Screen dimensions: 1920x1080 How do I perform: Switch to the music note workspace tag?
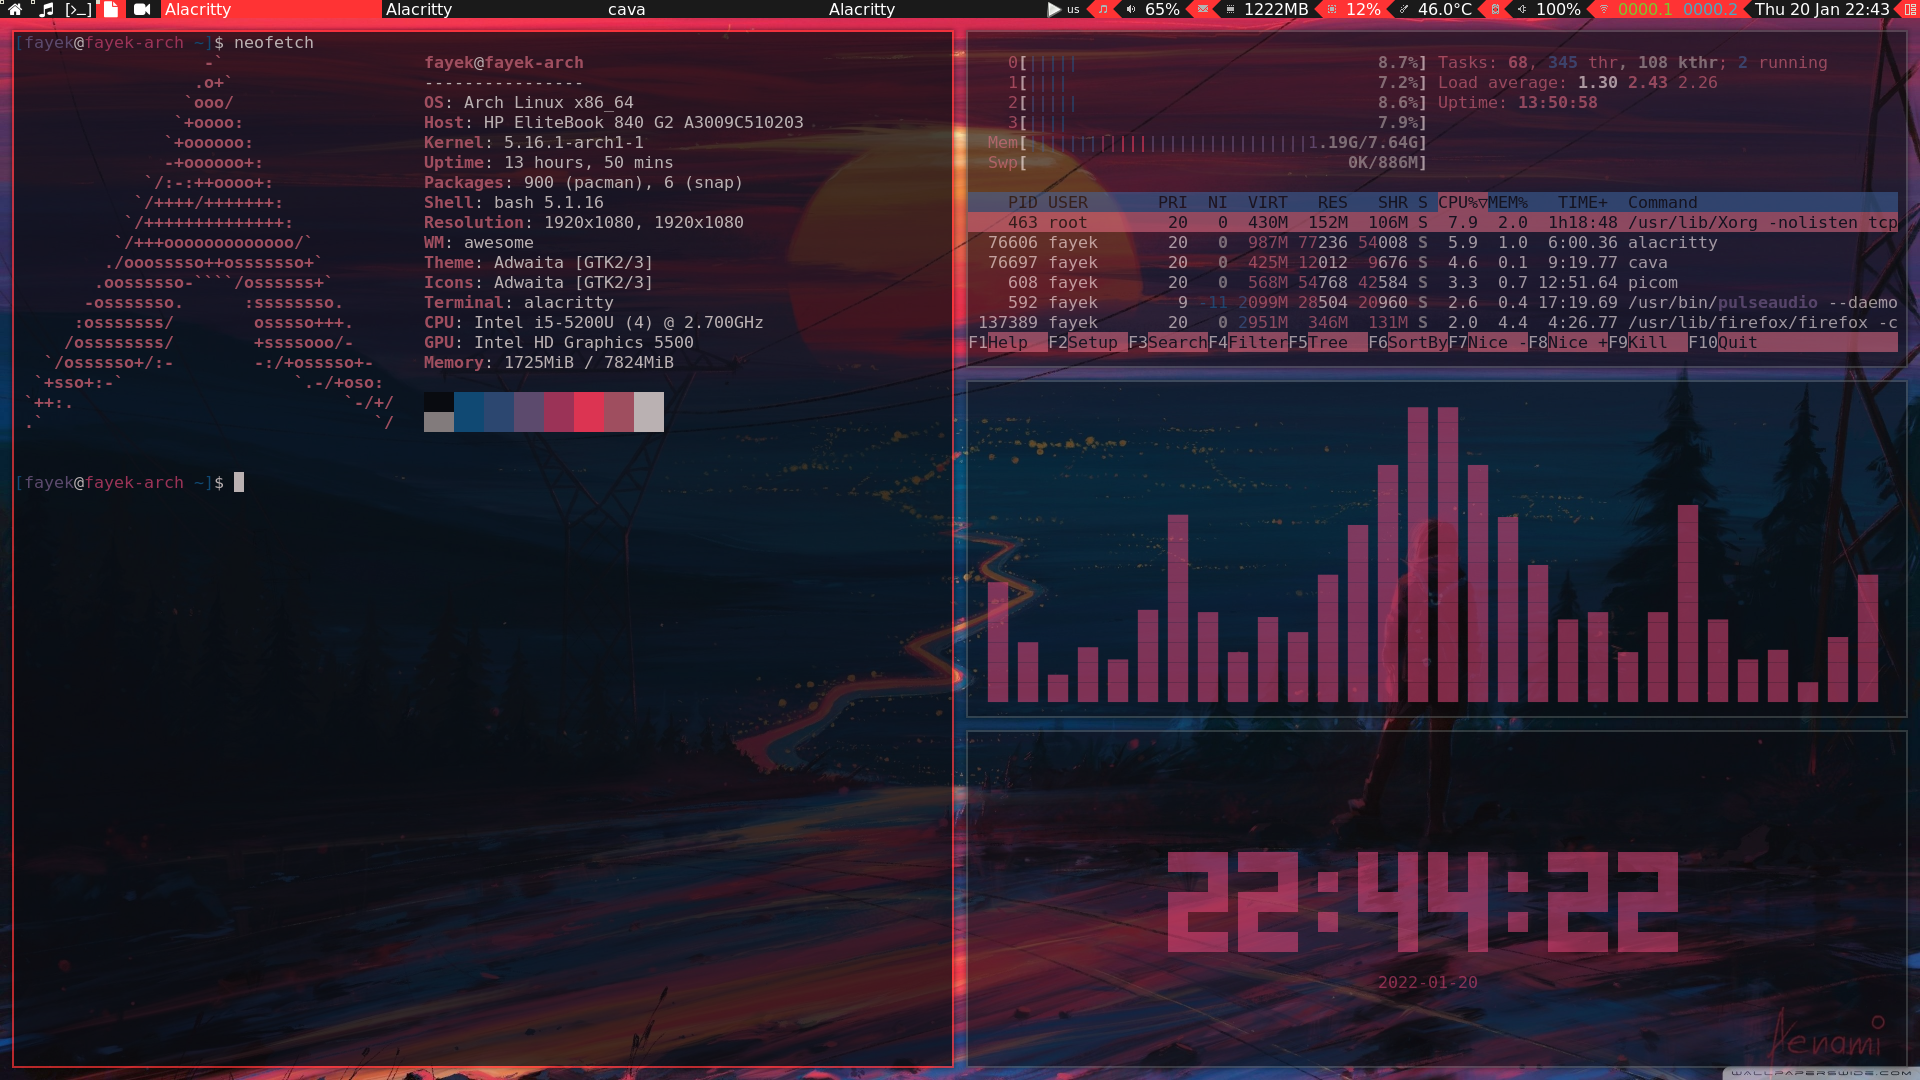[46, 9]
